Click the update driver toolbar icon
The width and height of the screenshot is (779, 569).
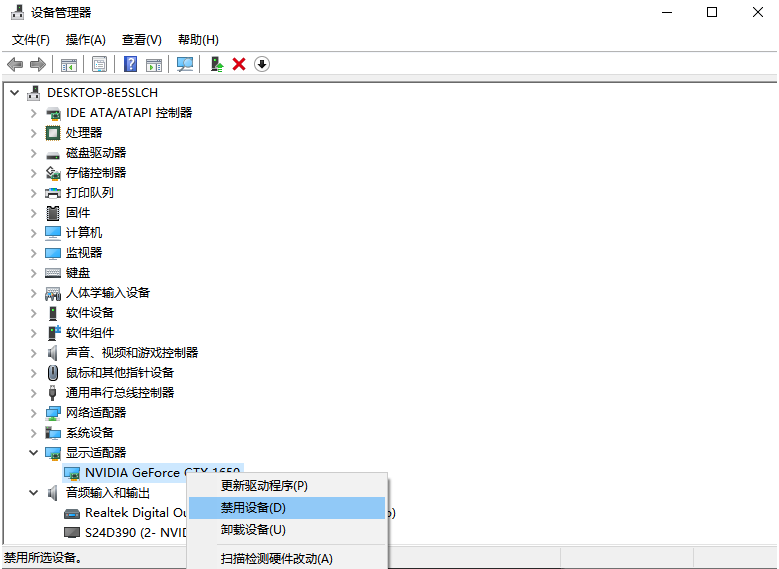[x=216, y=64]
